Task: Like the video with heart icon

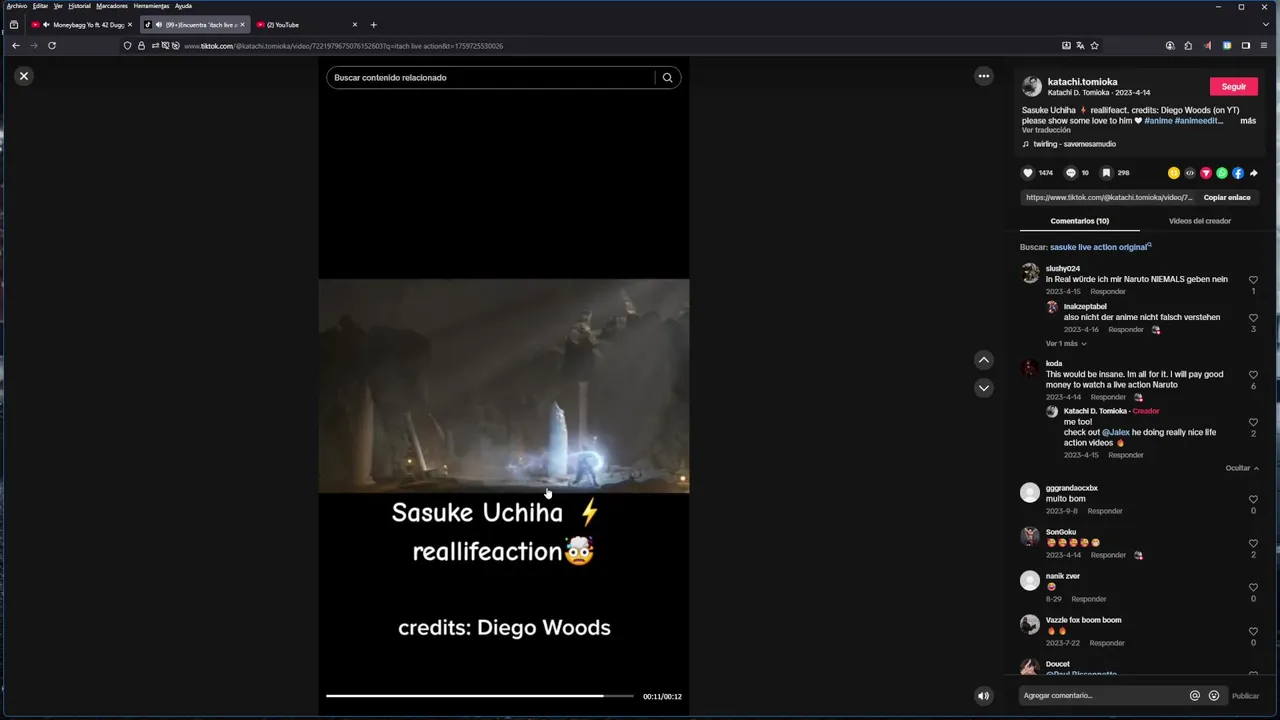Action: (1027, 173)
